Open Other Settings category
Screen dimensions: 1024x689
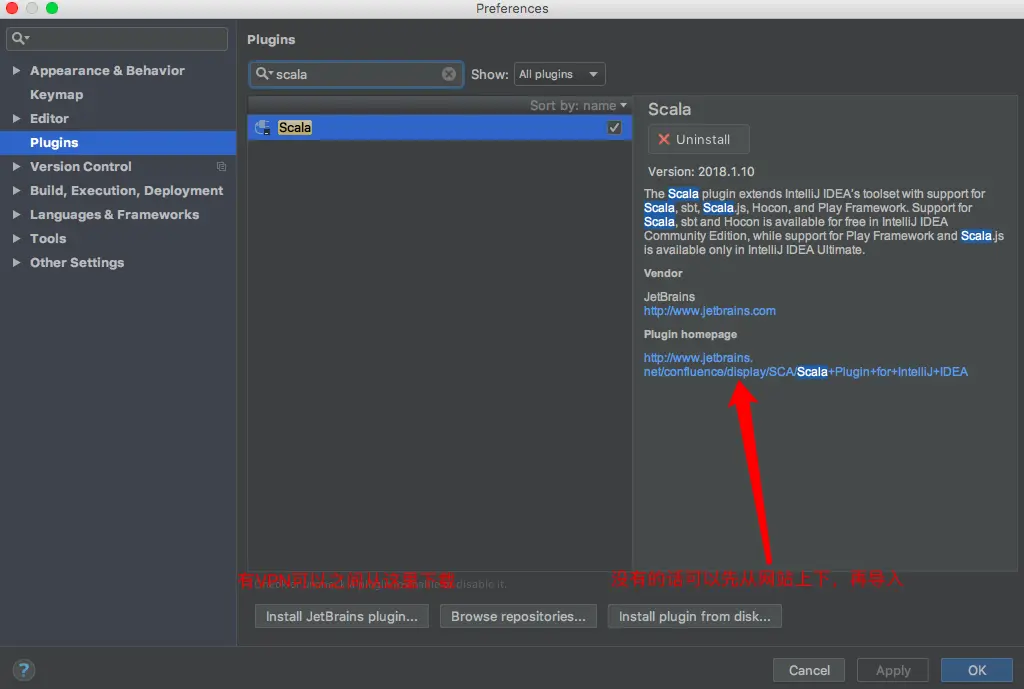pos(76,263)
